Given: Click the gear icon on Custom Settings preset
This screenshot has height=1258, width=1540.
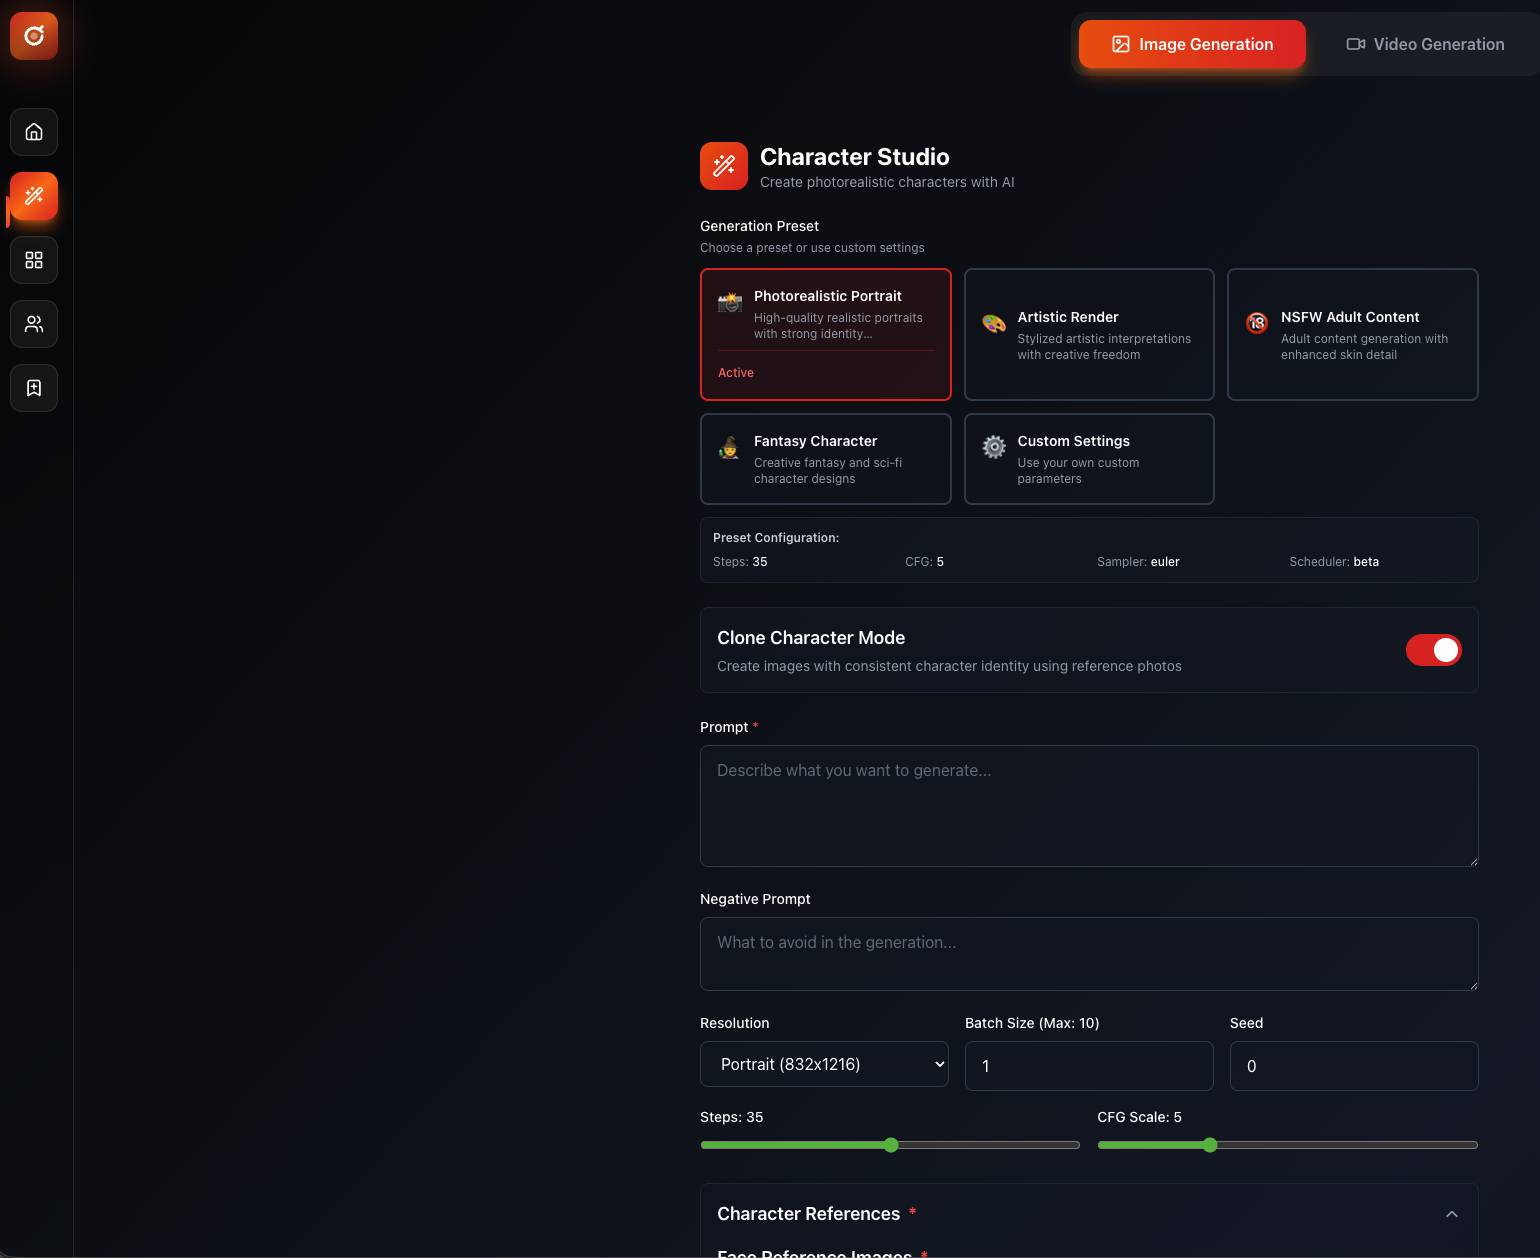Looking at the screenshot, I should coord(993,447).
